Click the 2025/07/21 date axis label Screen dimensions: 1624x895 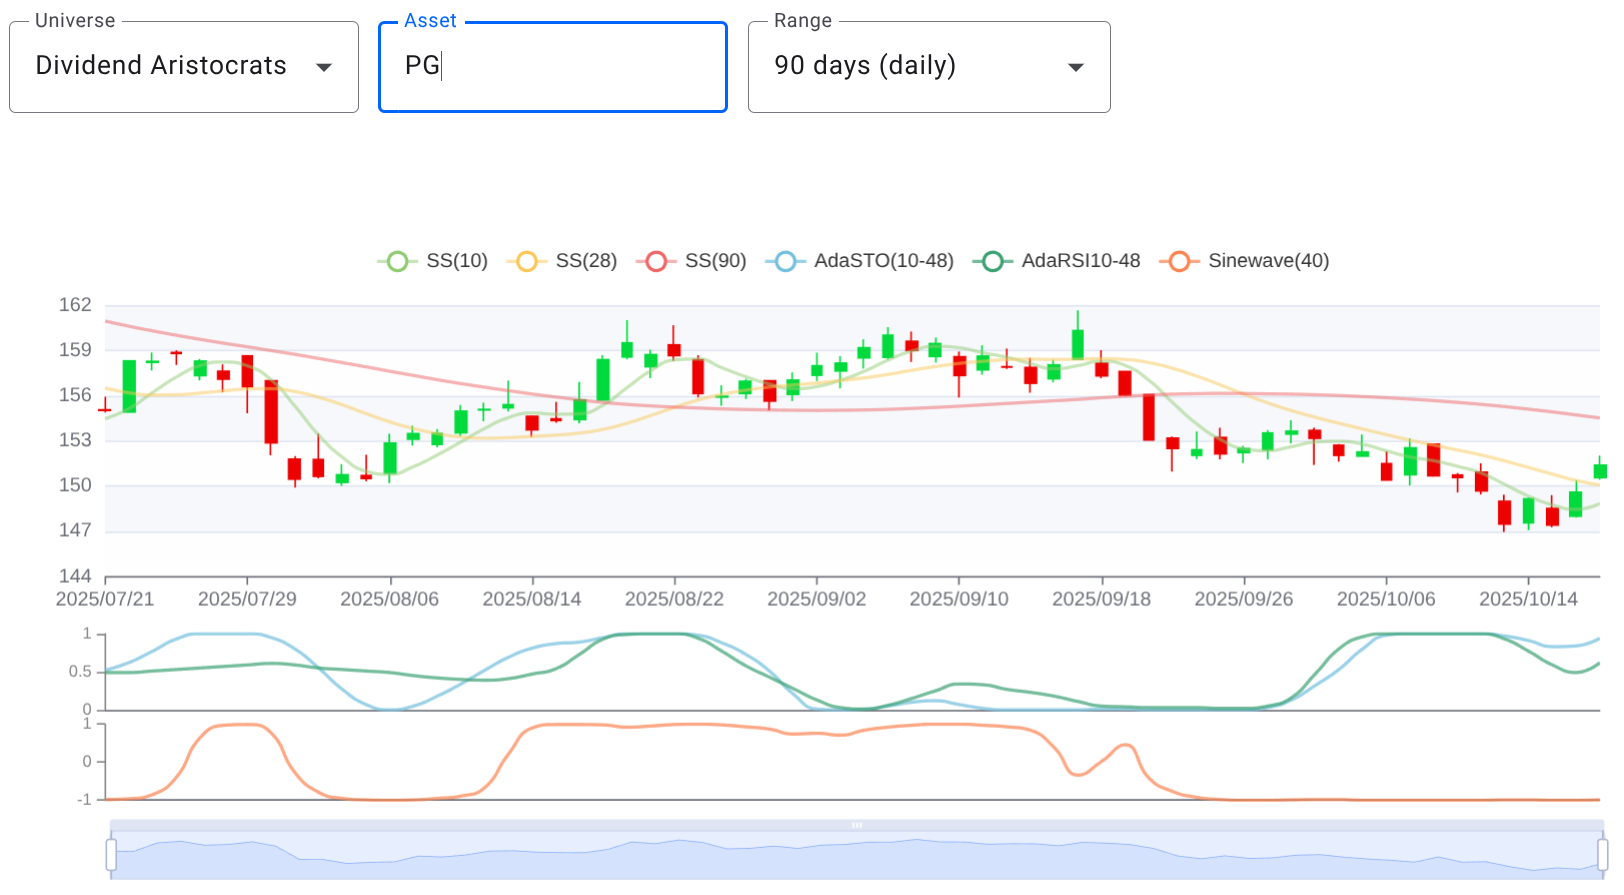point(105,599)
